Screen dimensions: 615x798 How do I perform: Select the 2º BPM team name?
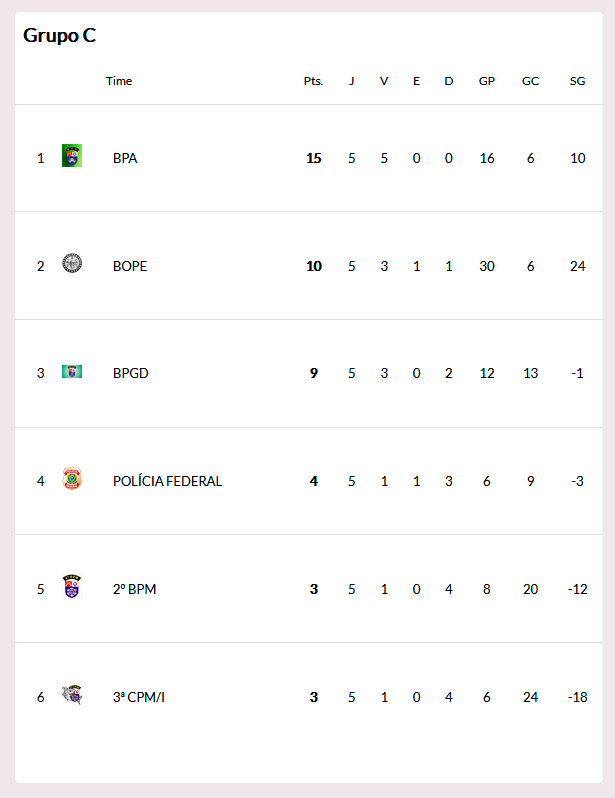pyautogui.click(x=134, y=589)
